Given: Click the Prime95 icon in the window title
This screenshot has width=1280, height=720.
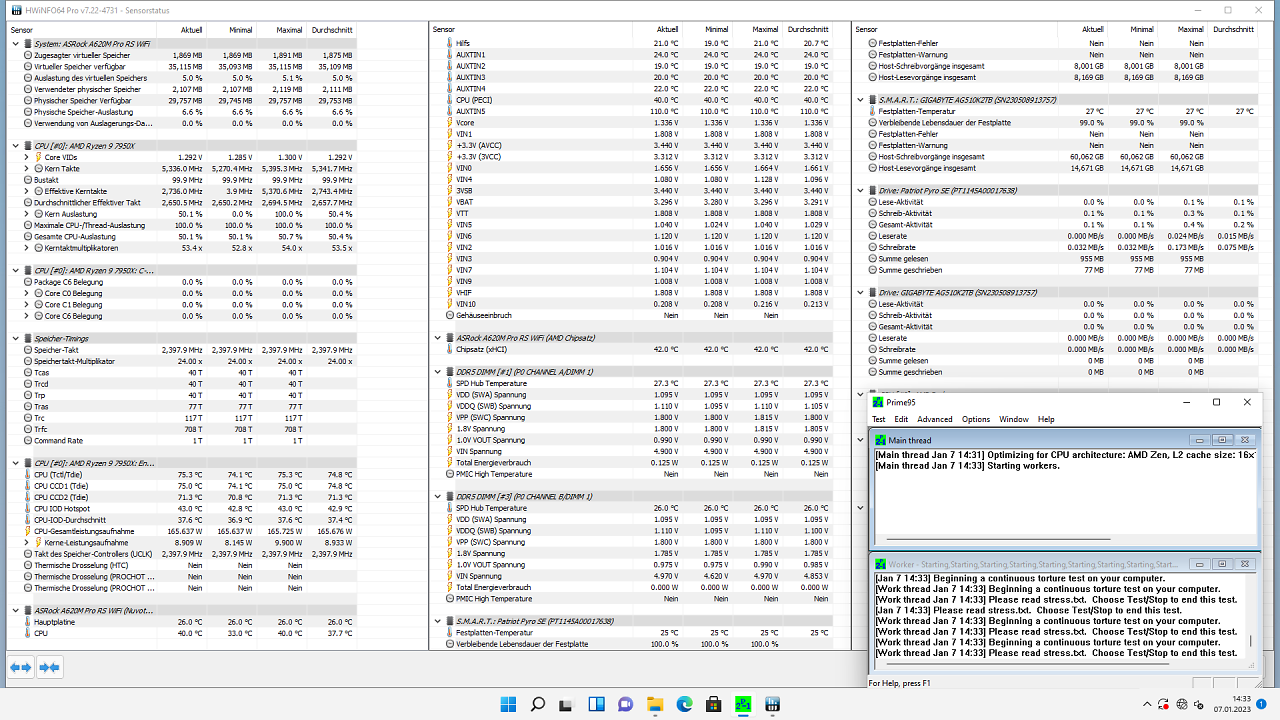Looking at the screenshot, I should [878, 402].
